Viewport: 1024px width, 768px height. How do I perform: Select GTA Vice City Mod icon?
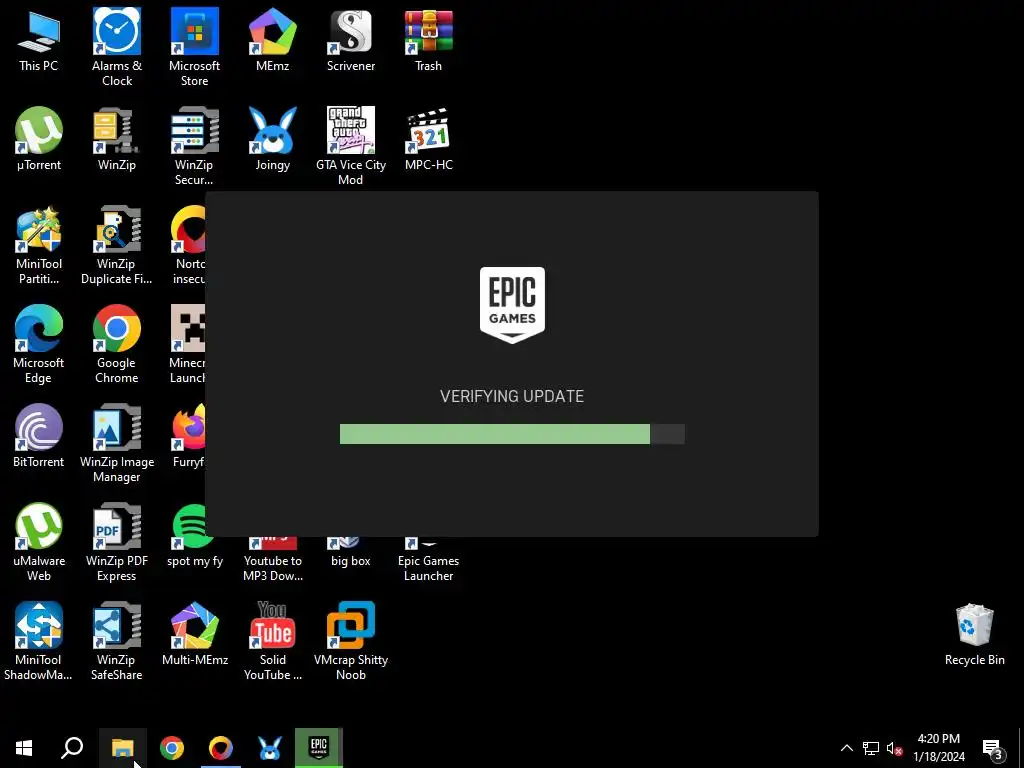coord(351,146)
